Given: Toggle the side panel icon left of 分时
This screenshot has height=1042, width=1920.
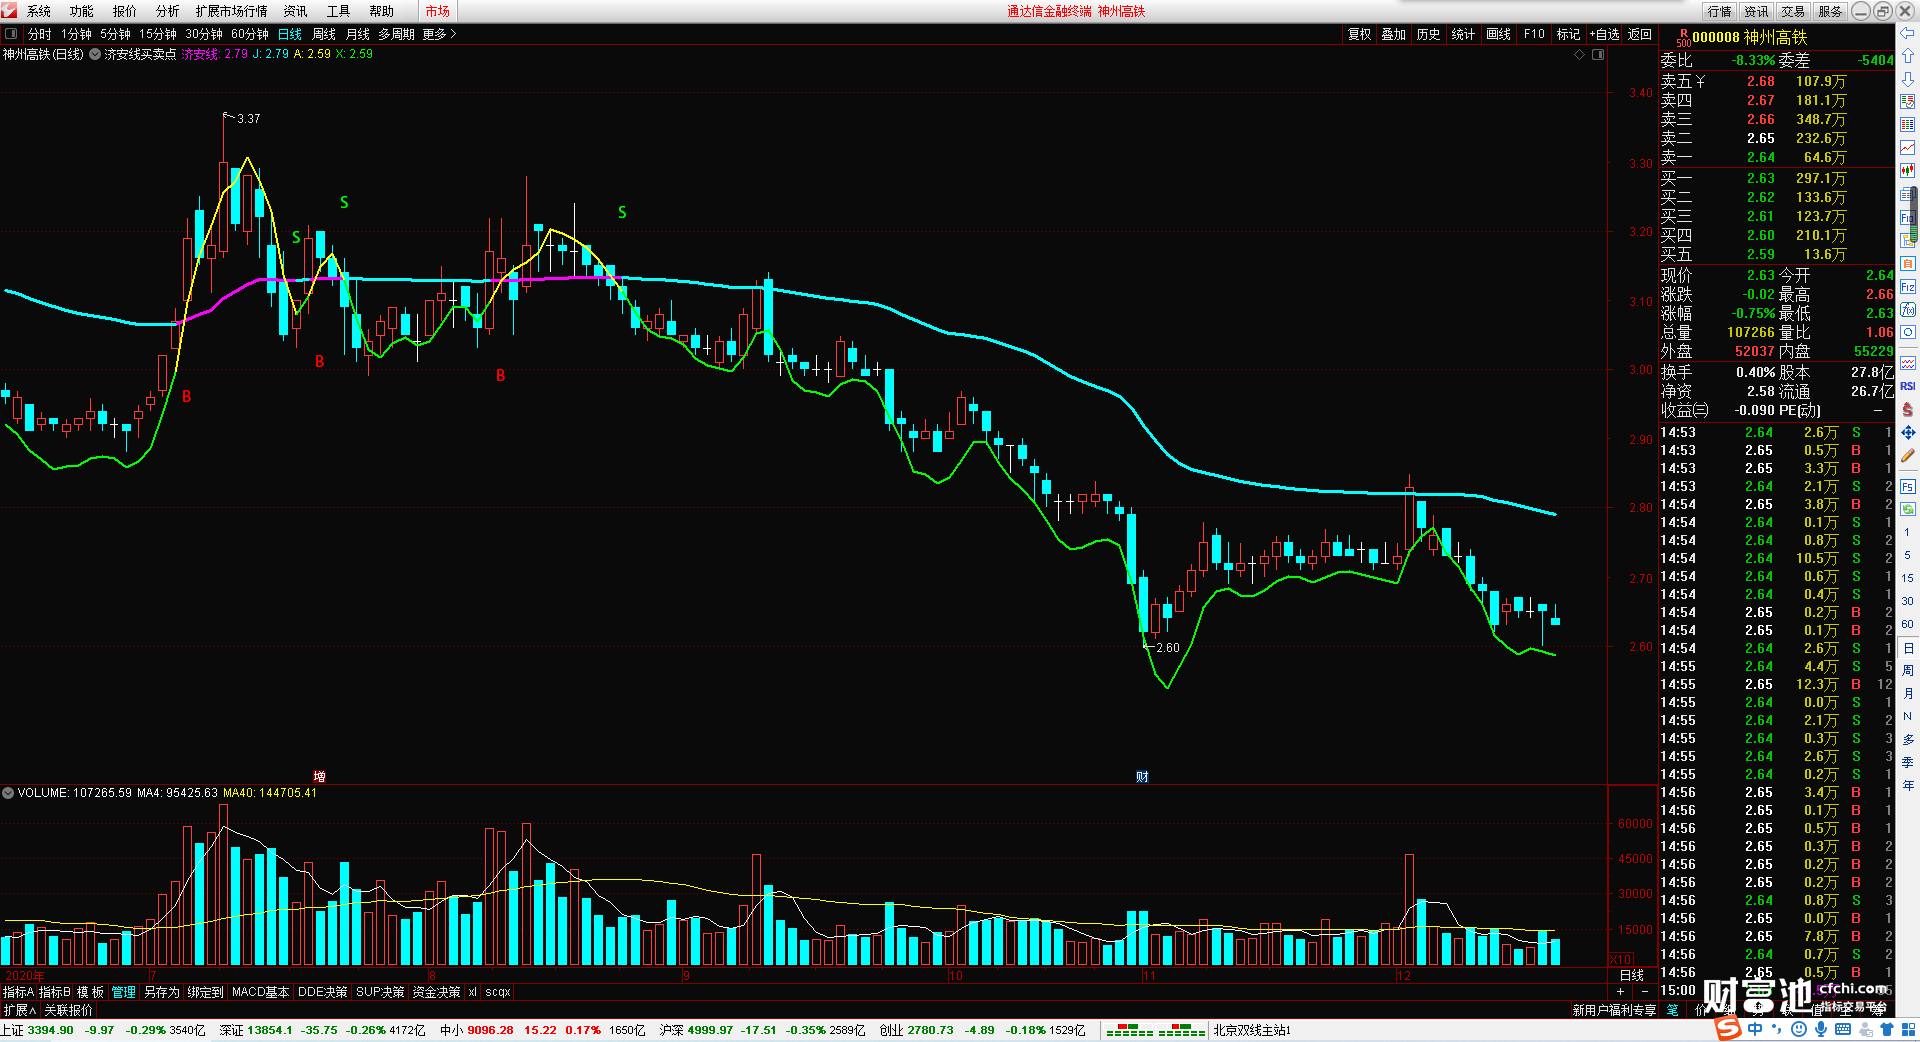Looking at the screenshot, I should pos(11,34).
